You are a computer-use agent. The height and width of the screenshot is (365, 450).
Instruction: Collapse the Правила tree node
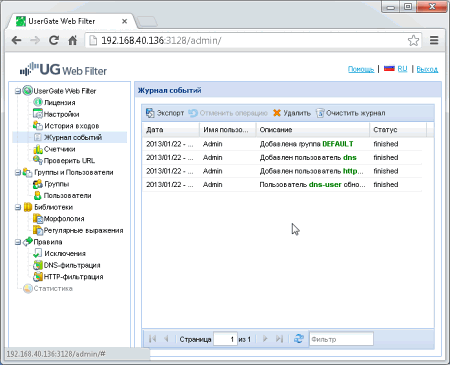coord(18,242)
